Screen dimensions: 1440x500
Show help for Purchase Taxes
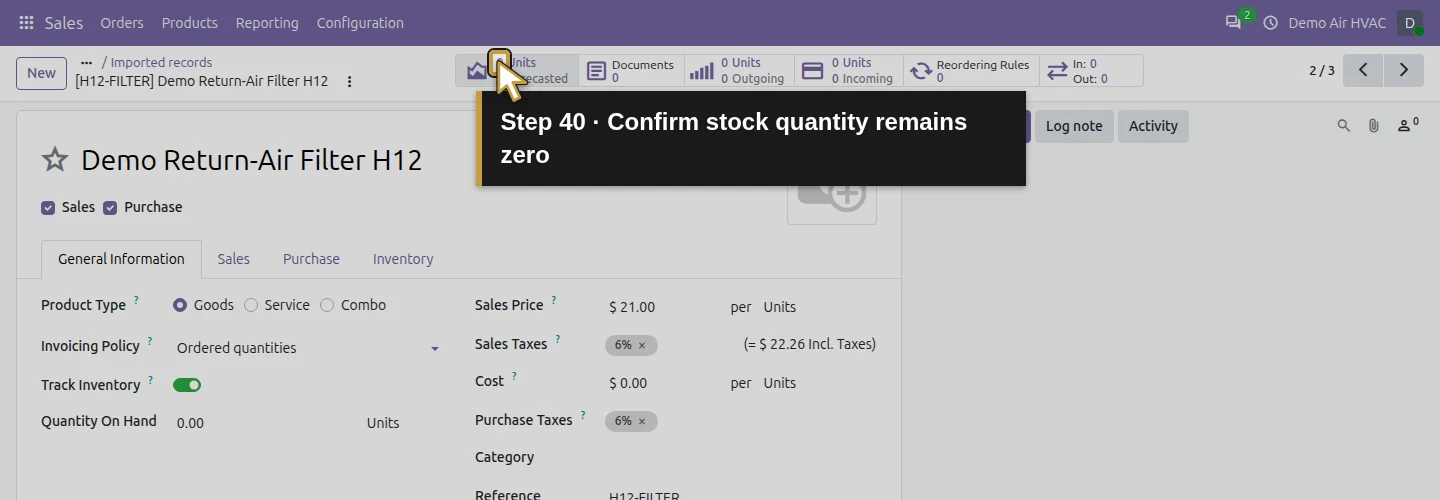click(583, 415)
